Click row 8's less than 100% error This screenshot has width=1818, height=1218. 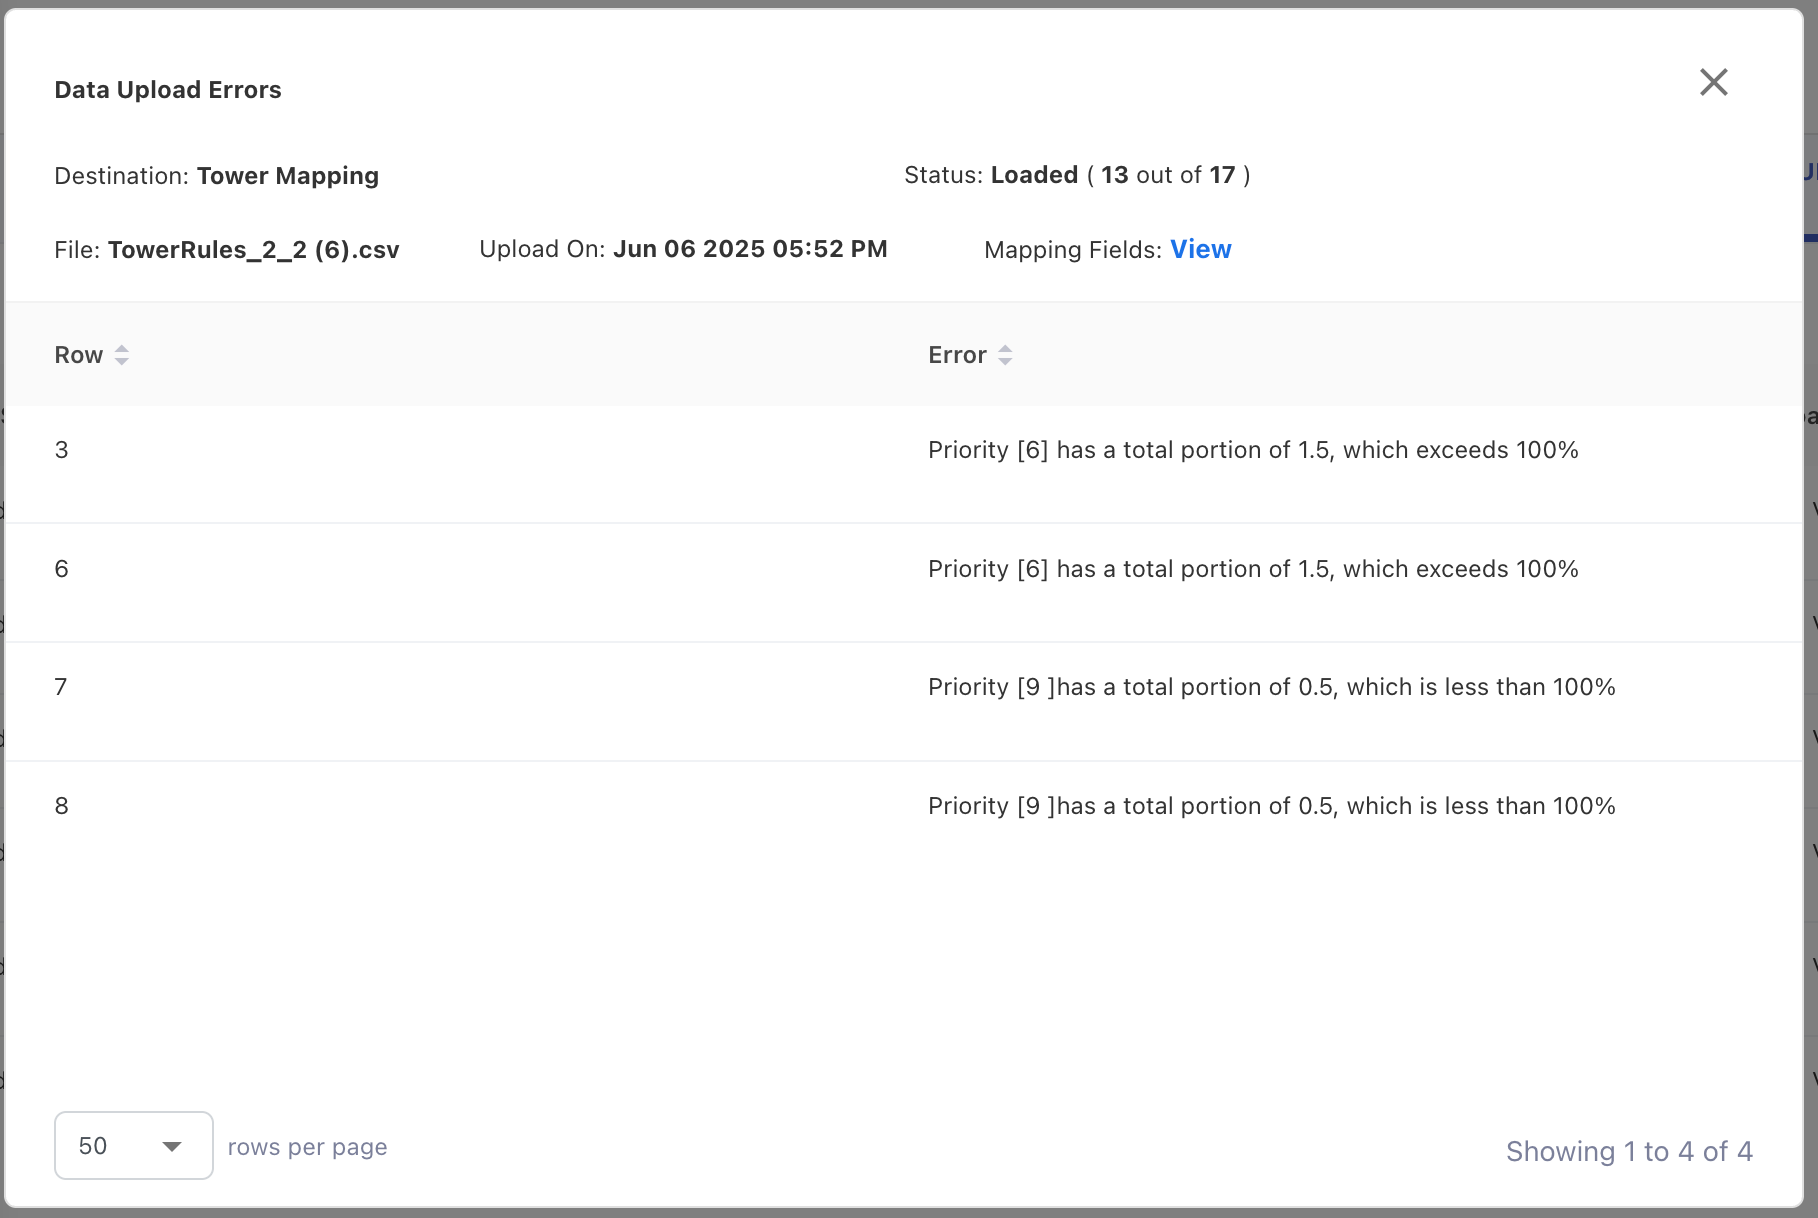pos(1271,806)
